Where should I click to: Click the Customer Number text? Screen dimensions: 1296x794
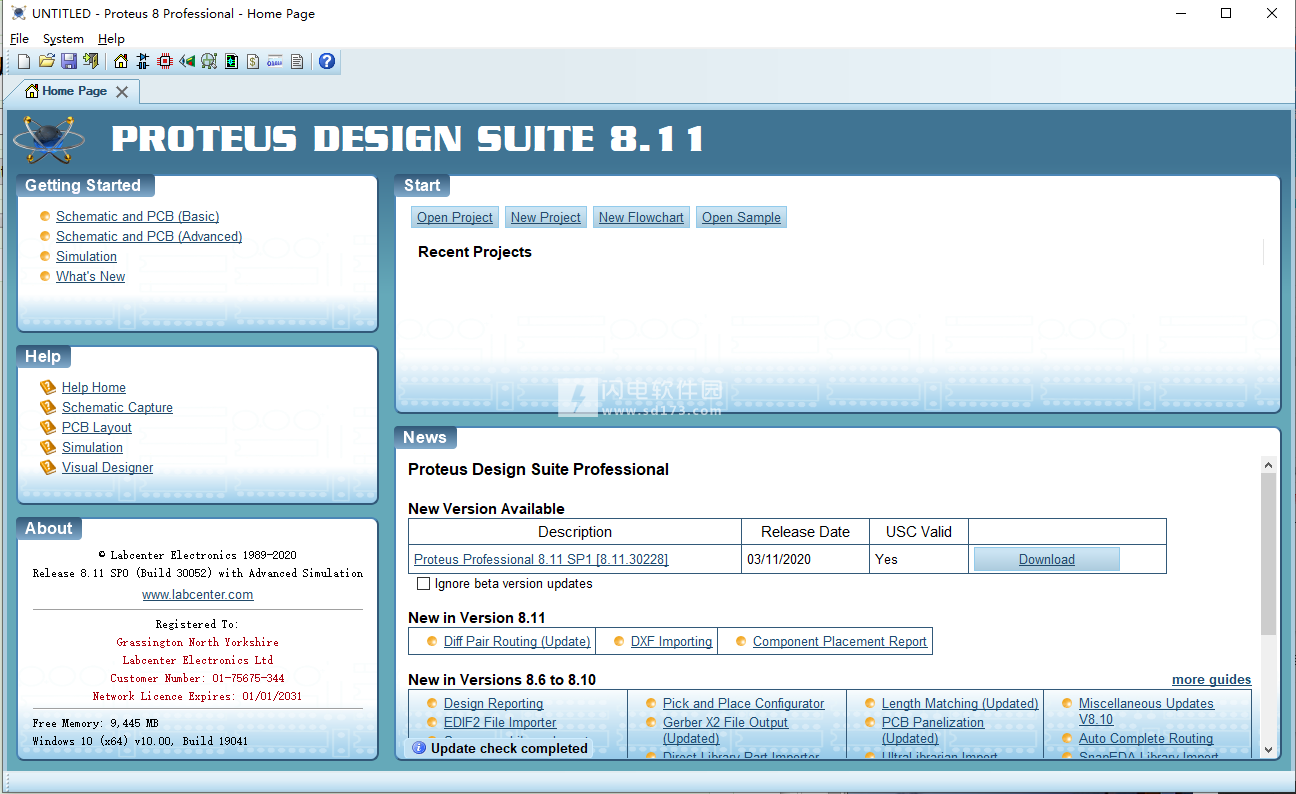pos(197,678)
